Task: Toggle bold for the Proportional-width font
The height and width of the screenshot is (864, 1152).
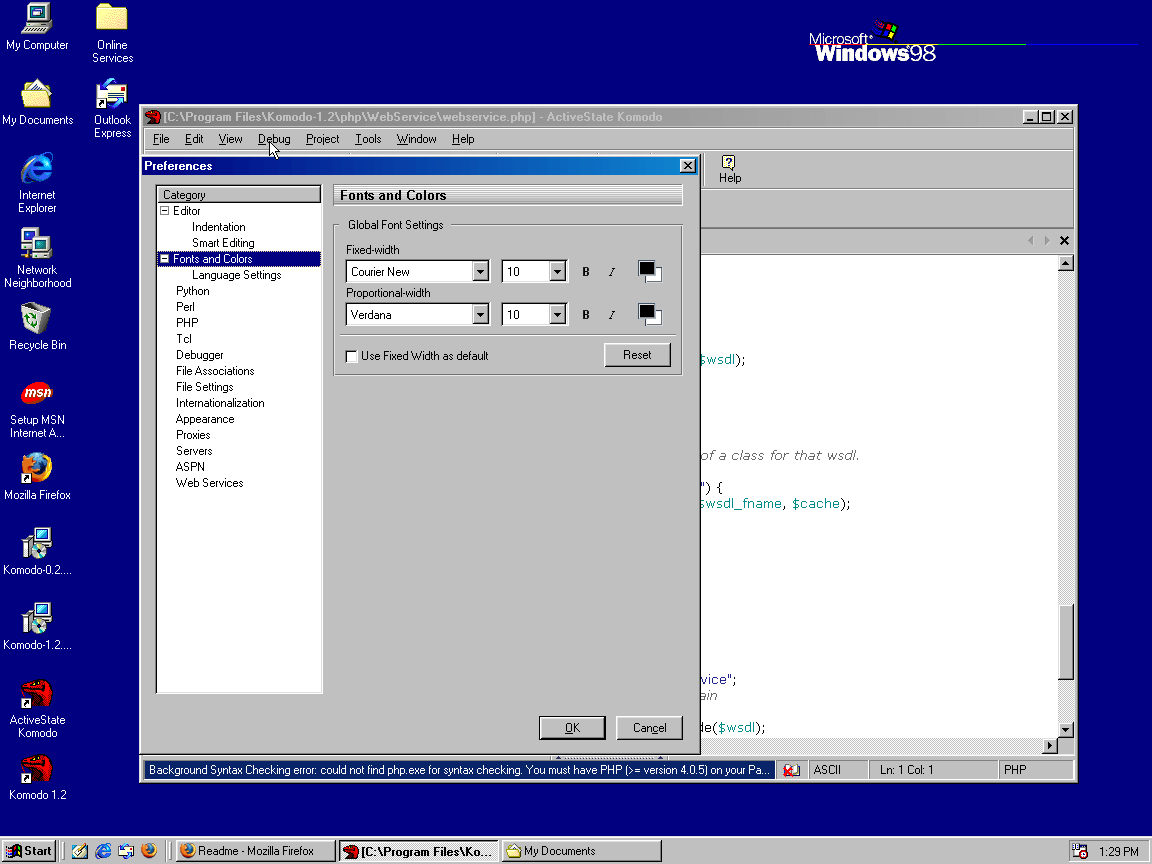Action: click(586, 315)
